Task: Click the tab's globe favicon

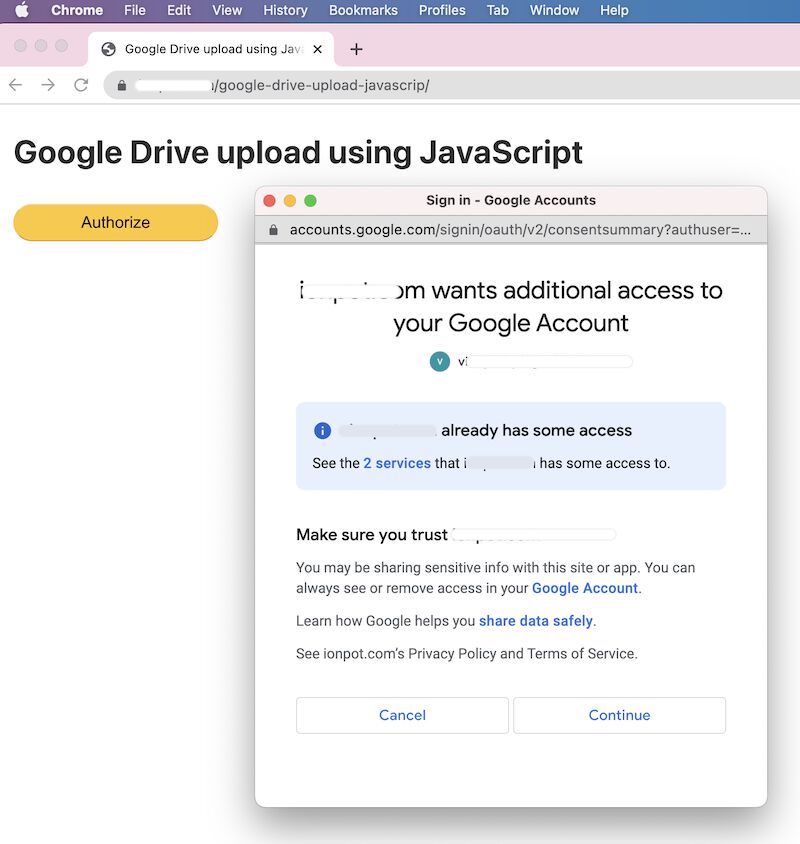Action: tap(109, 49)
